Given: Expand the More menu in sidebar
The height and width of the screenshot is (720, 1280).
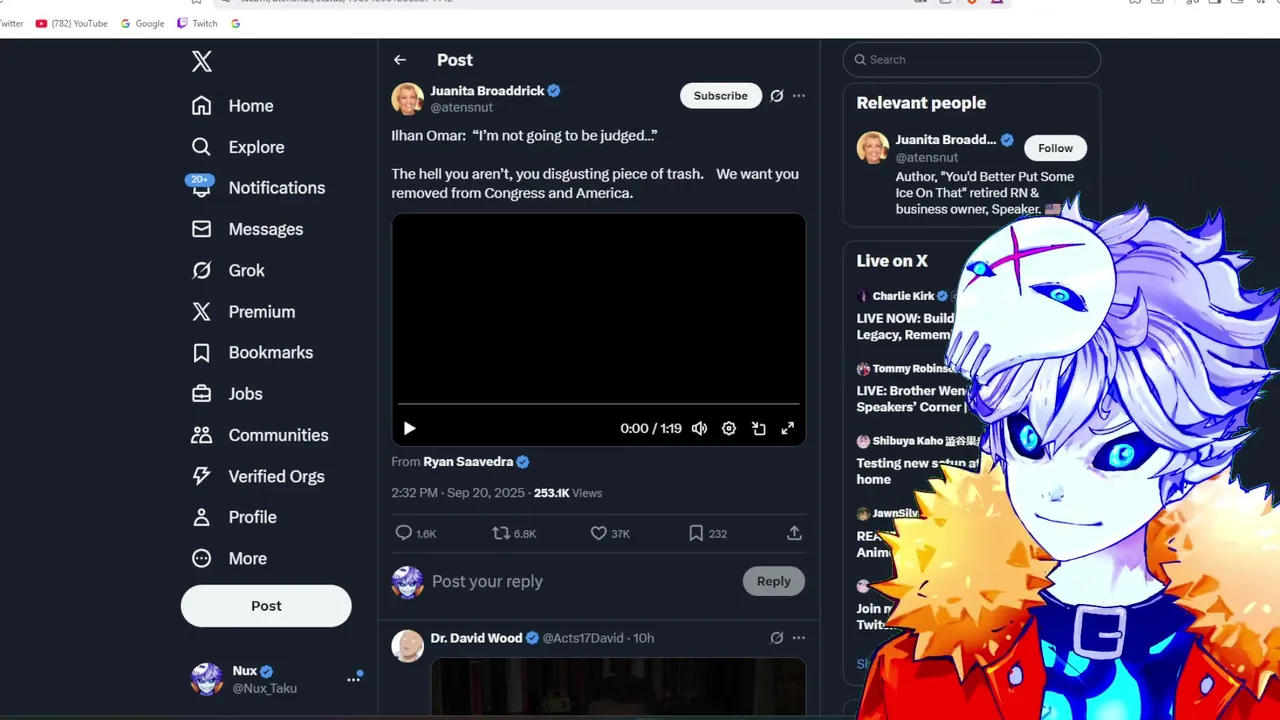Looking at the screenshot, I should [x=229, y=559].
